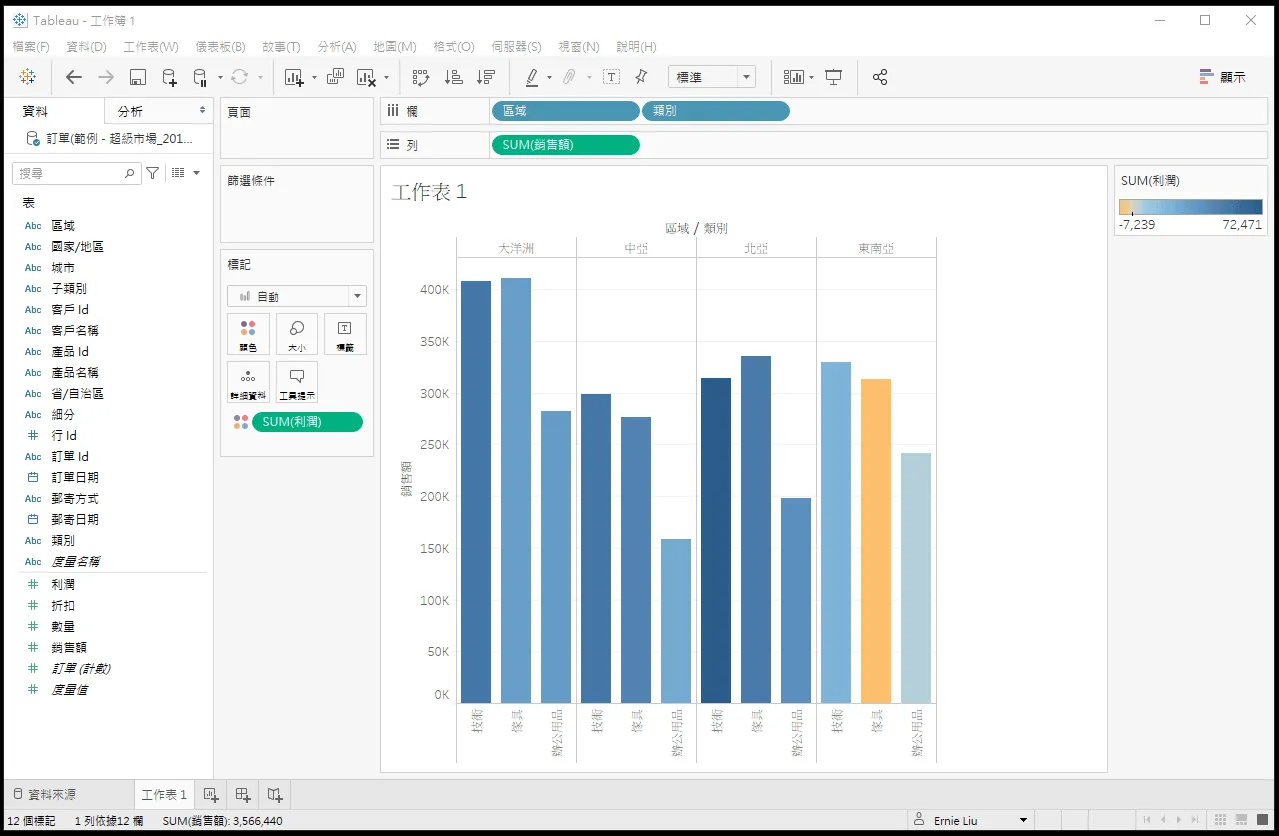The height and width of the screenshot is (836, 1279).
Task: Toggle show/hide cards toolbar icon
Action: pos(794,77)
